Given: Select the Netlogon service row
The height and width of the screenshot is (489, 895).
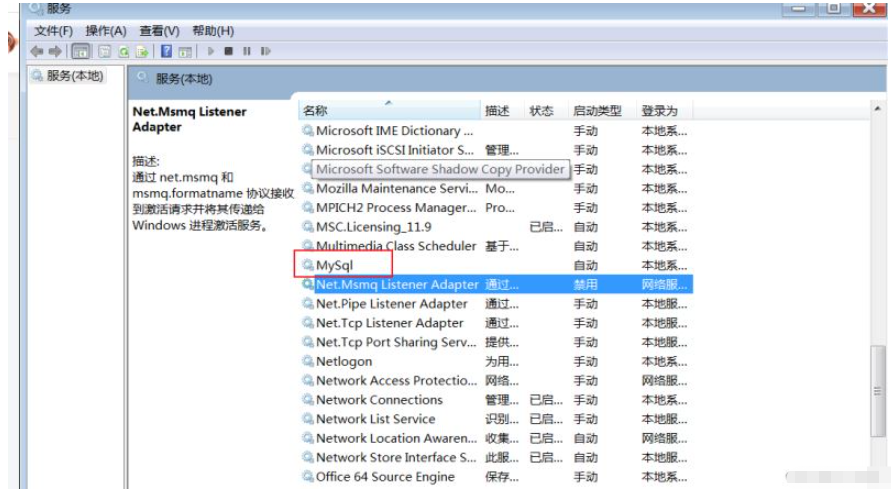Looking at the screenshot, I should coord(343,361).
